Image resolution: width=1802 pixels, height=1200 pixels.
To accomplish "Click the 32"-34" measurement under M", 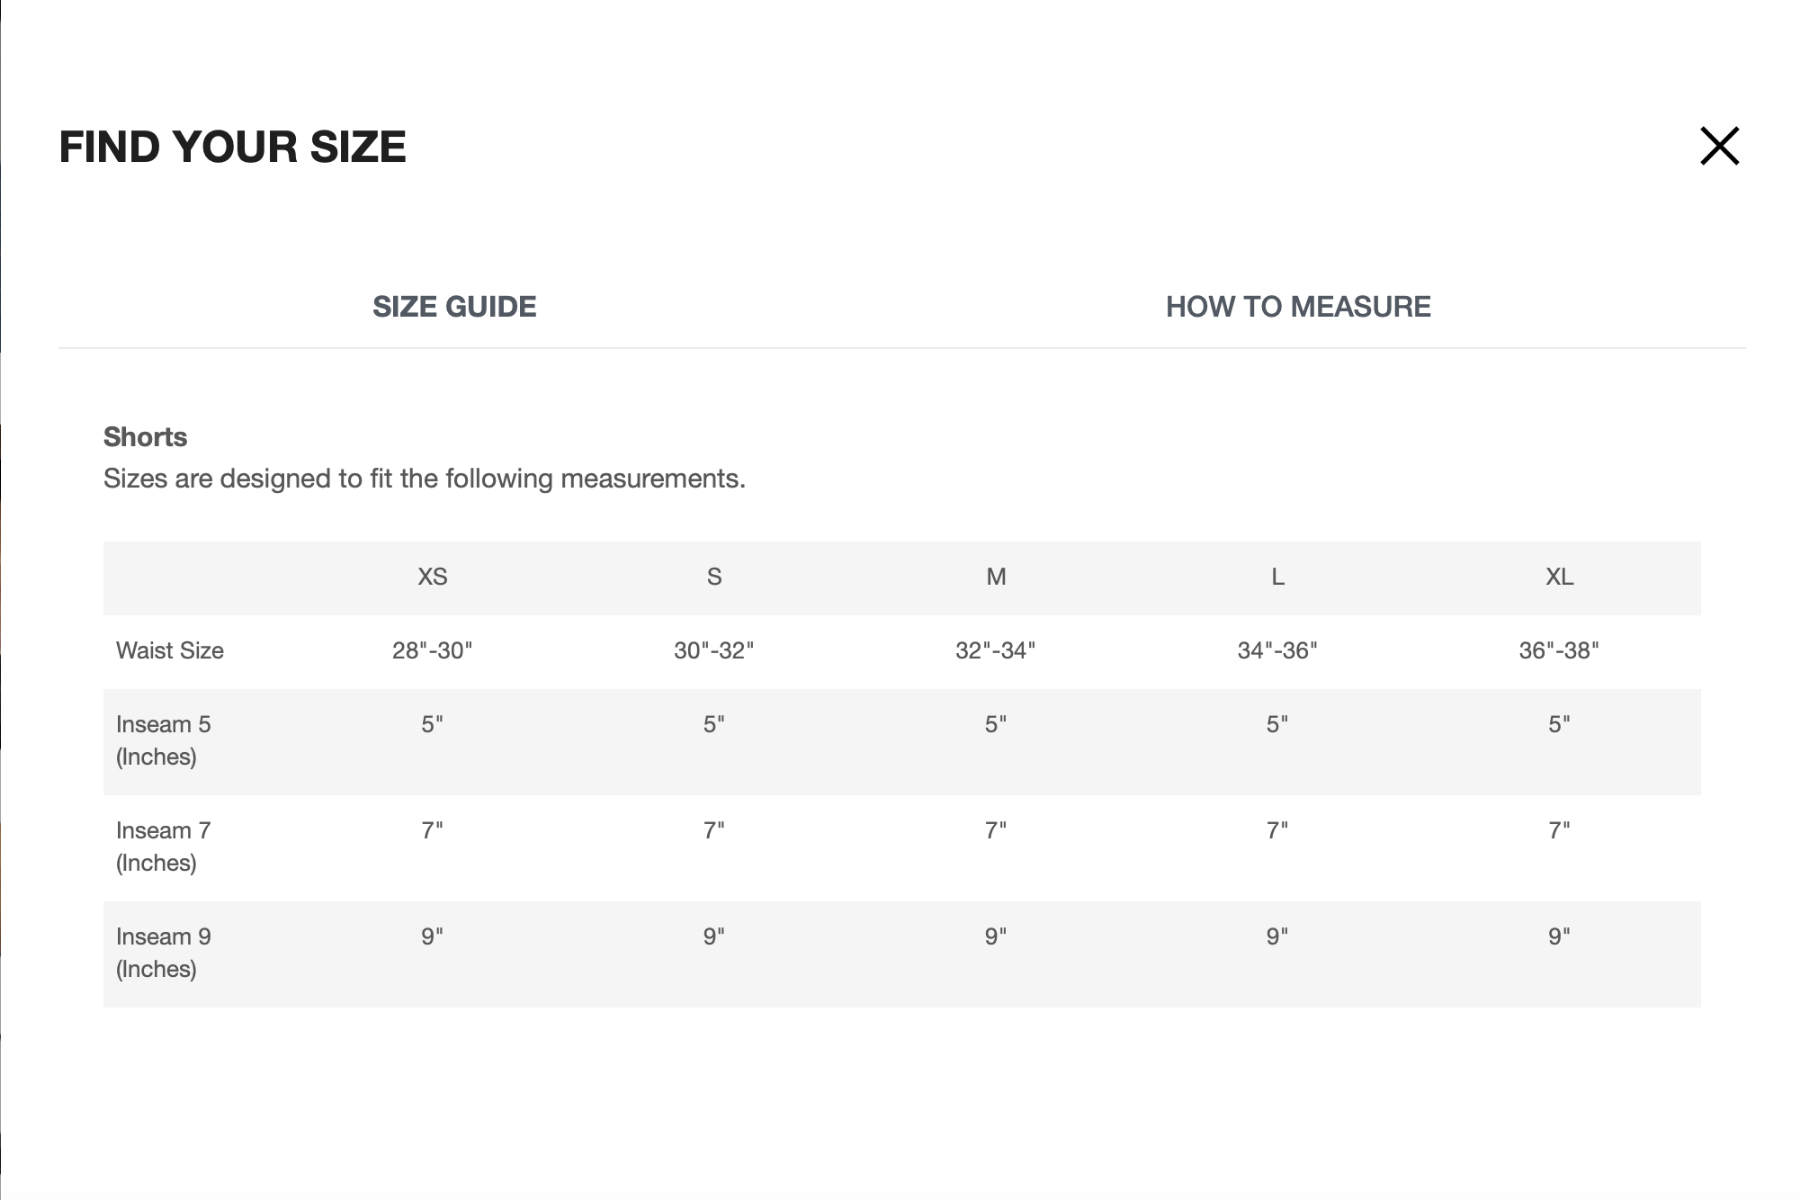I will click(x=994, y=650).
